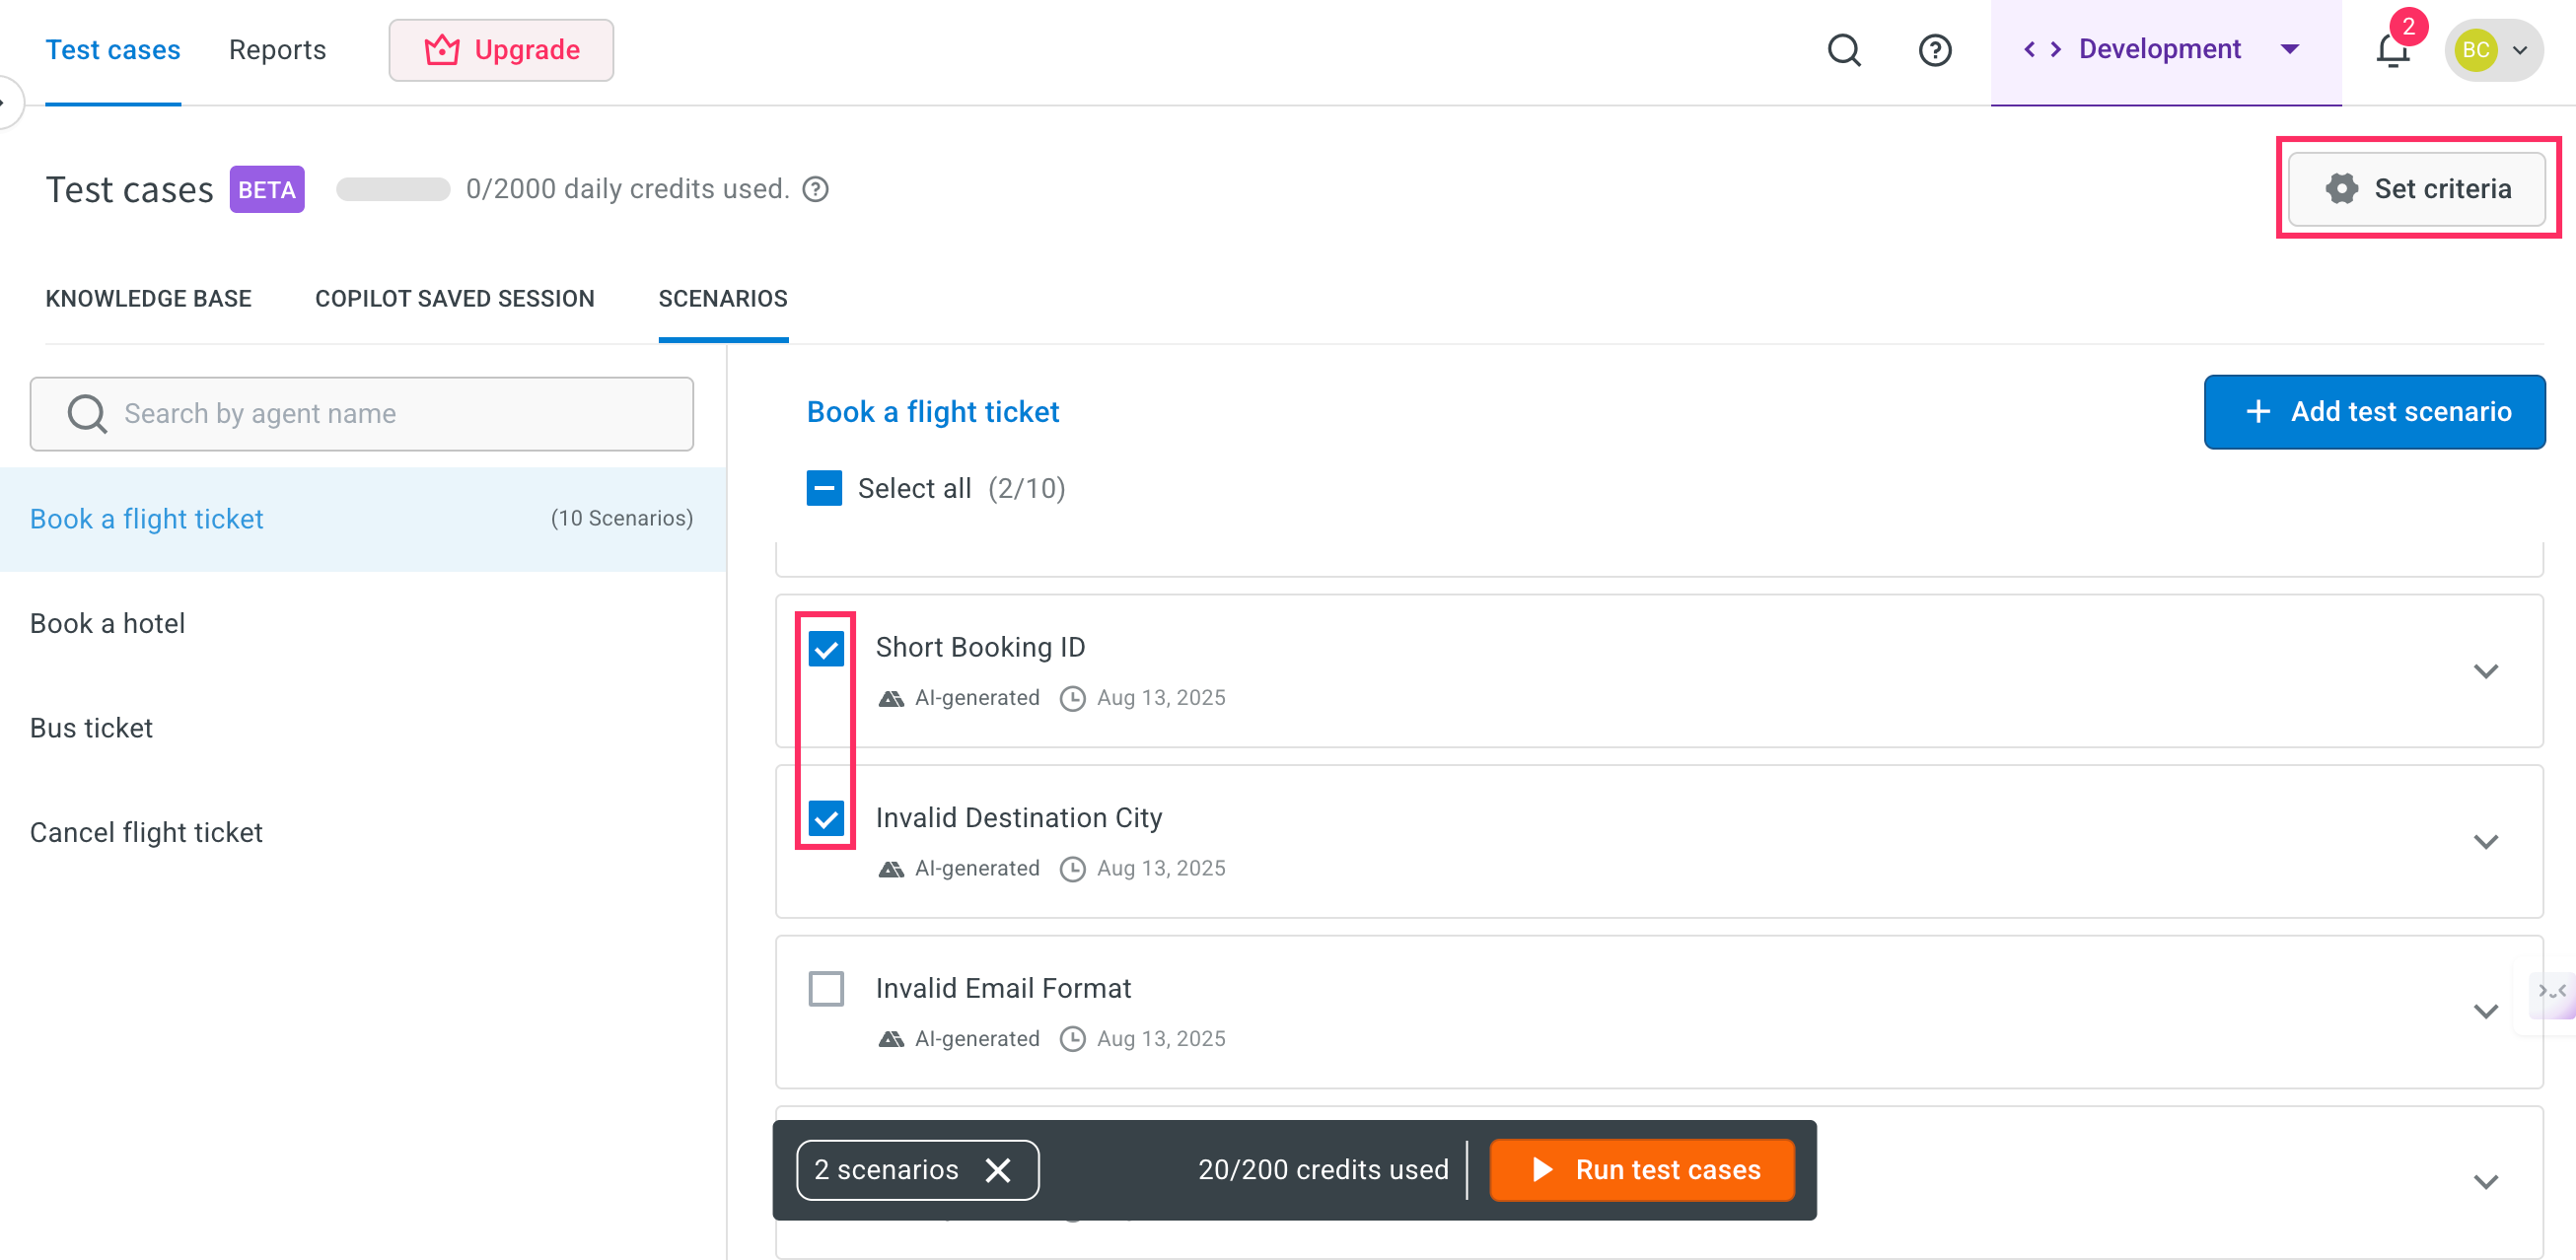The width and height of the screenshot is (2576, 1260).
Task: Open the help question mark icon
Action: [1935, 50]
